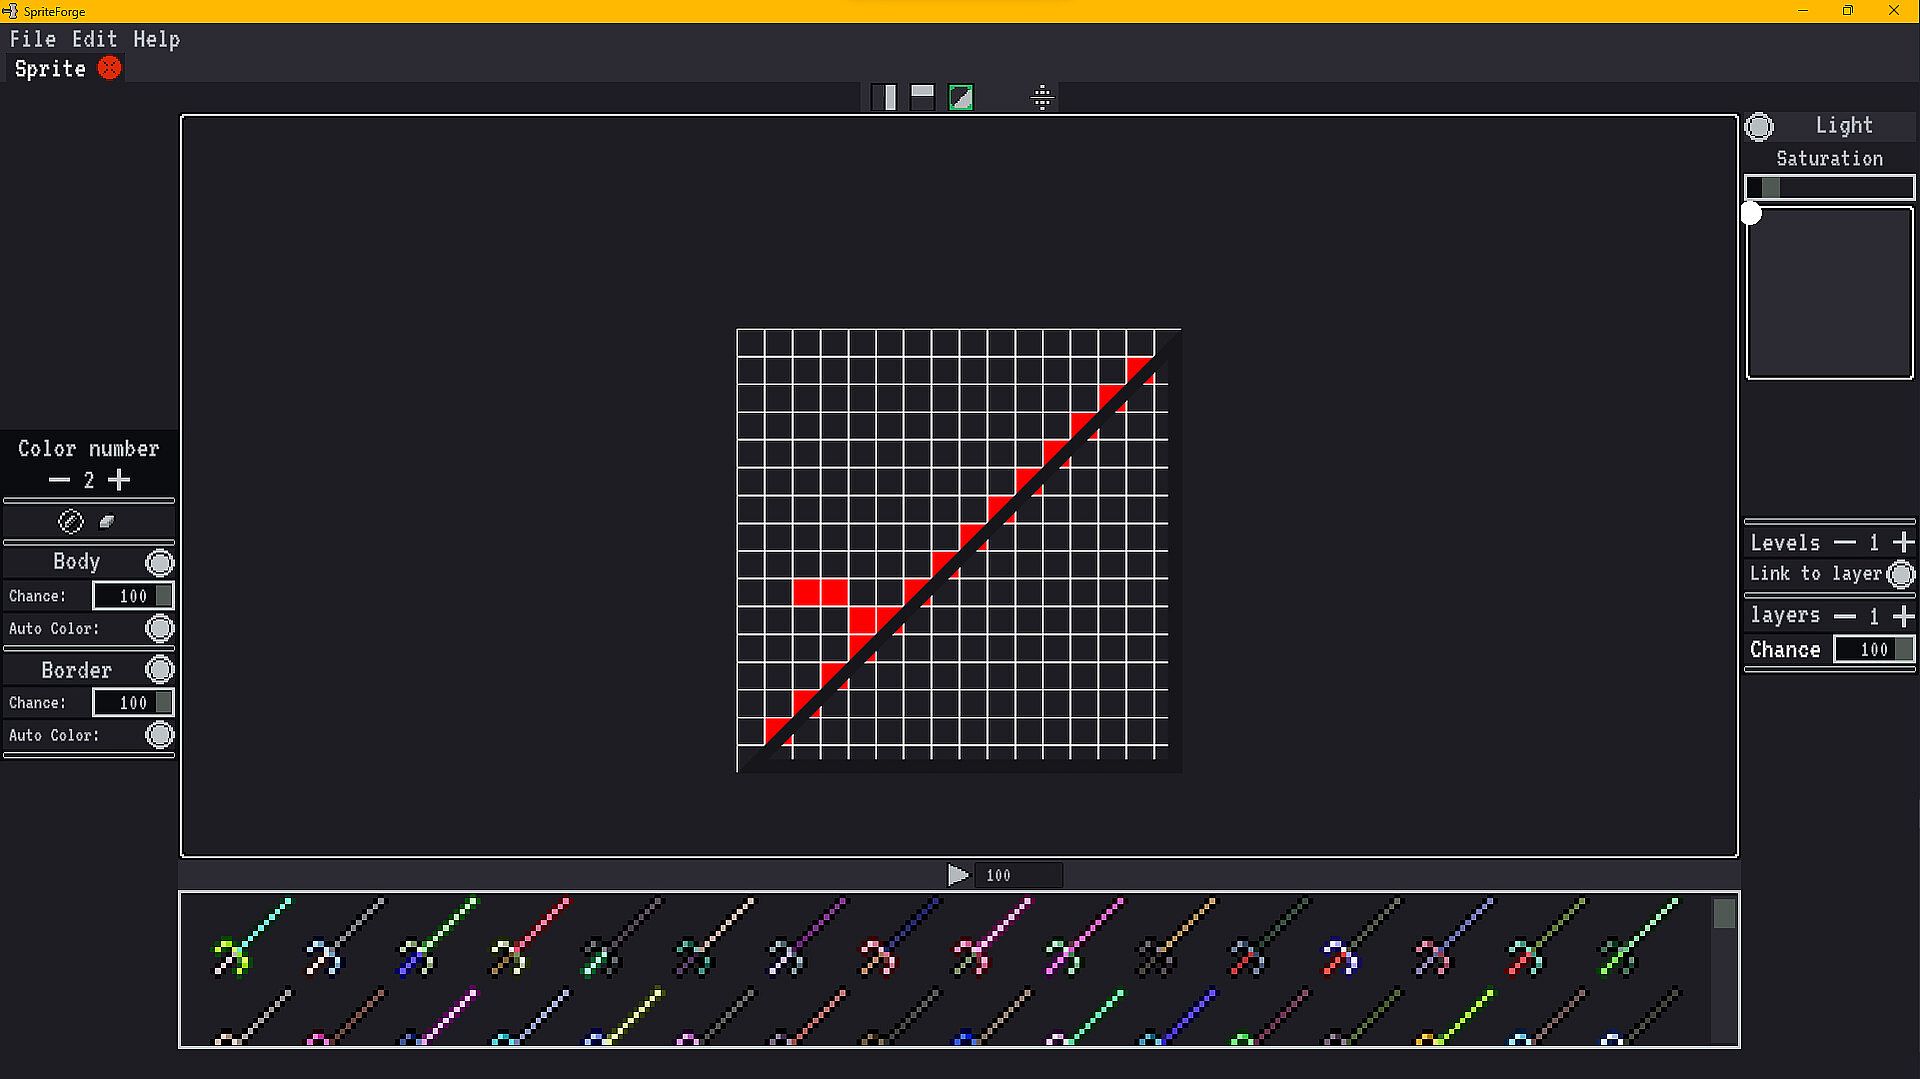This screenshot has height=1079, width=1920.
Task: Open the Edit menu
Action: 94,39
